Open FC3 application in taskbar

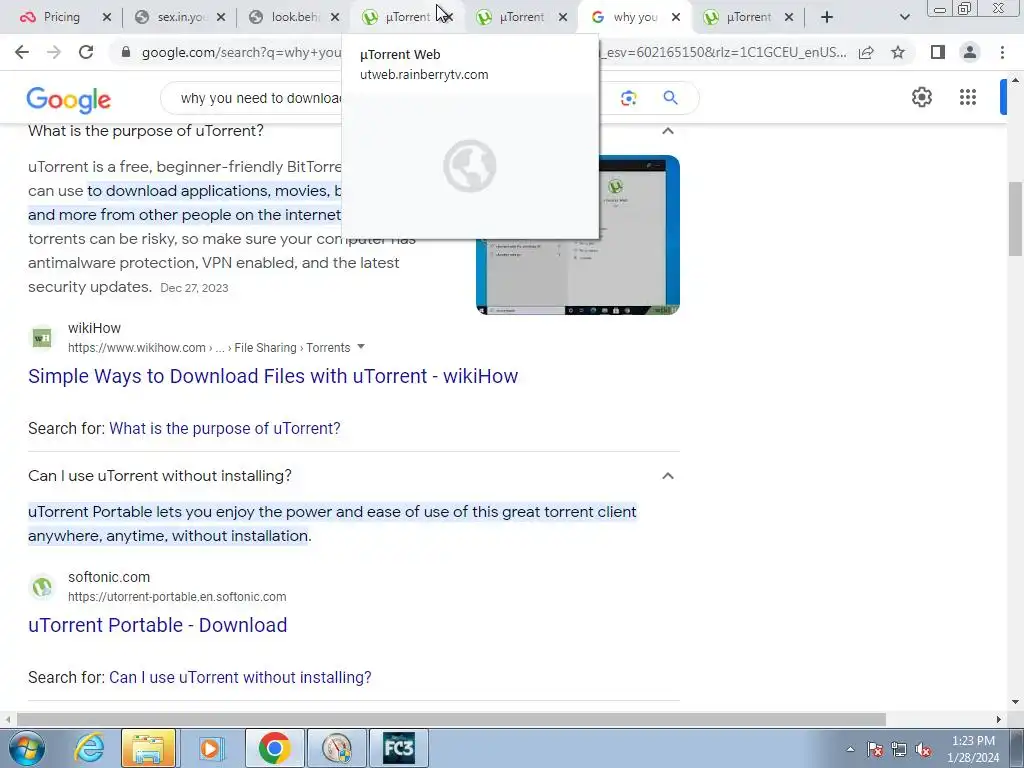[398, 748]
